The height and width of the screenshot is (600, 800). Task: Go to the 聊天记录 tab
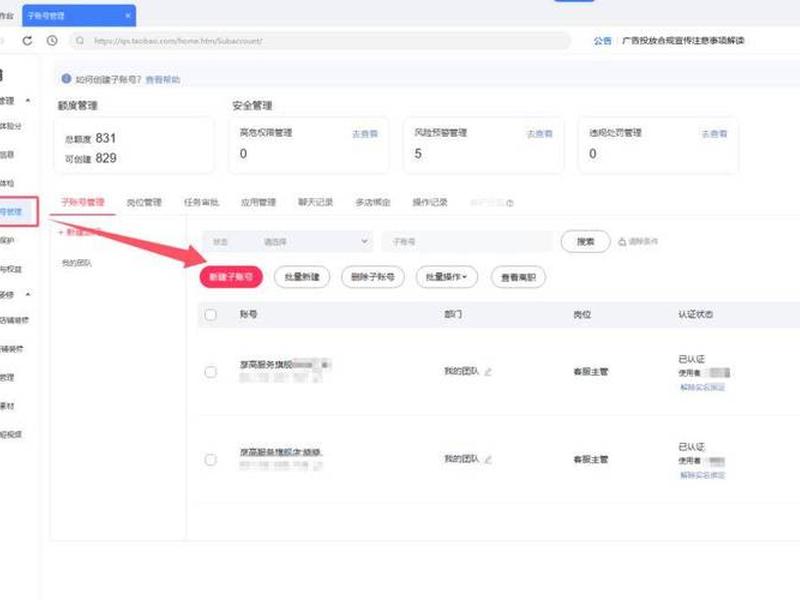tap(315, 203)
